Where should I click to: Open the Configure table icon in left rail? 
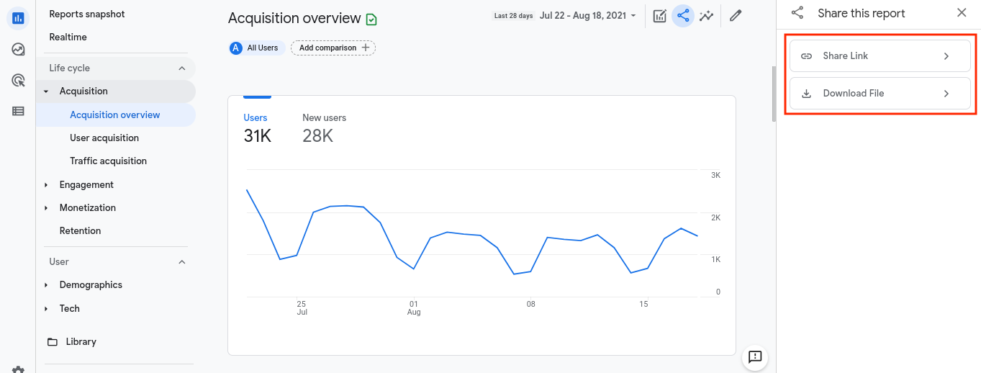pos(18,111)
